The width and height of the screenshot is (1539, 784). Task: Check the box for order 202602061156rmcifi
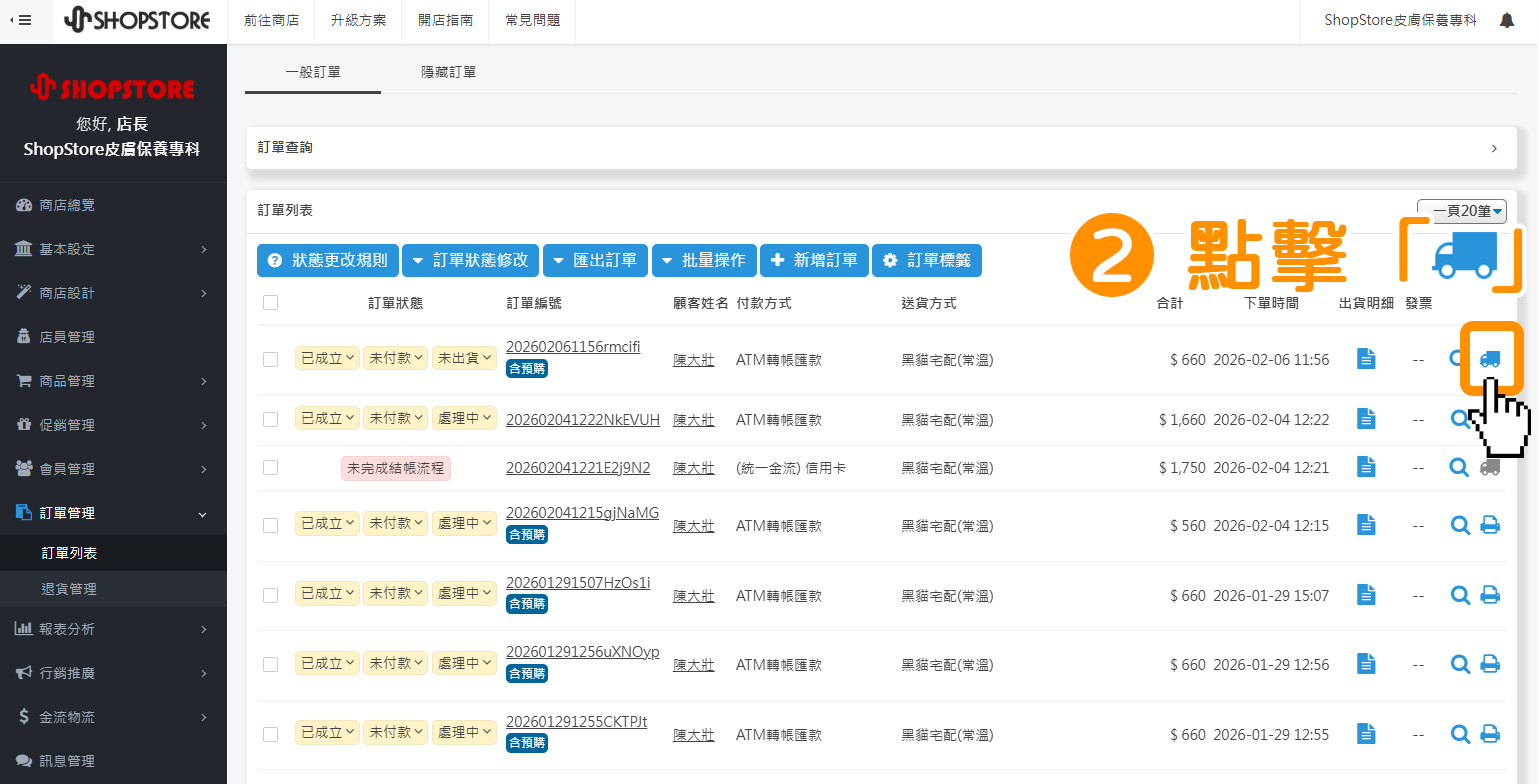coord(270,359)
